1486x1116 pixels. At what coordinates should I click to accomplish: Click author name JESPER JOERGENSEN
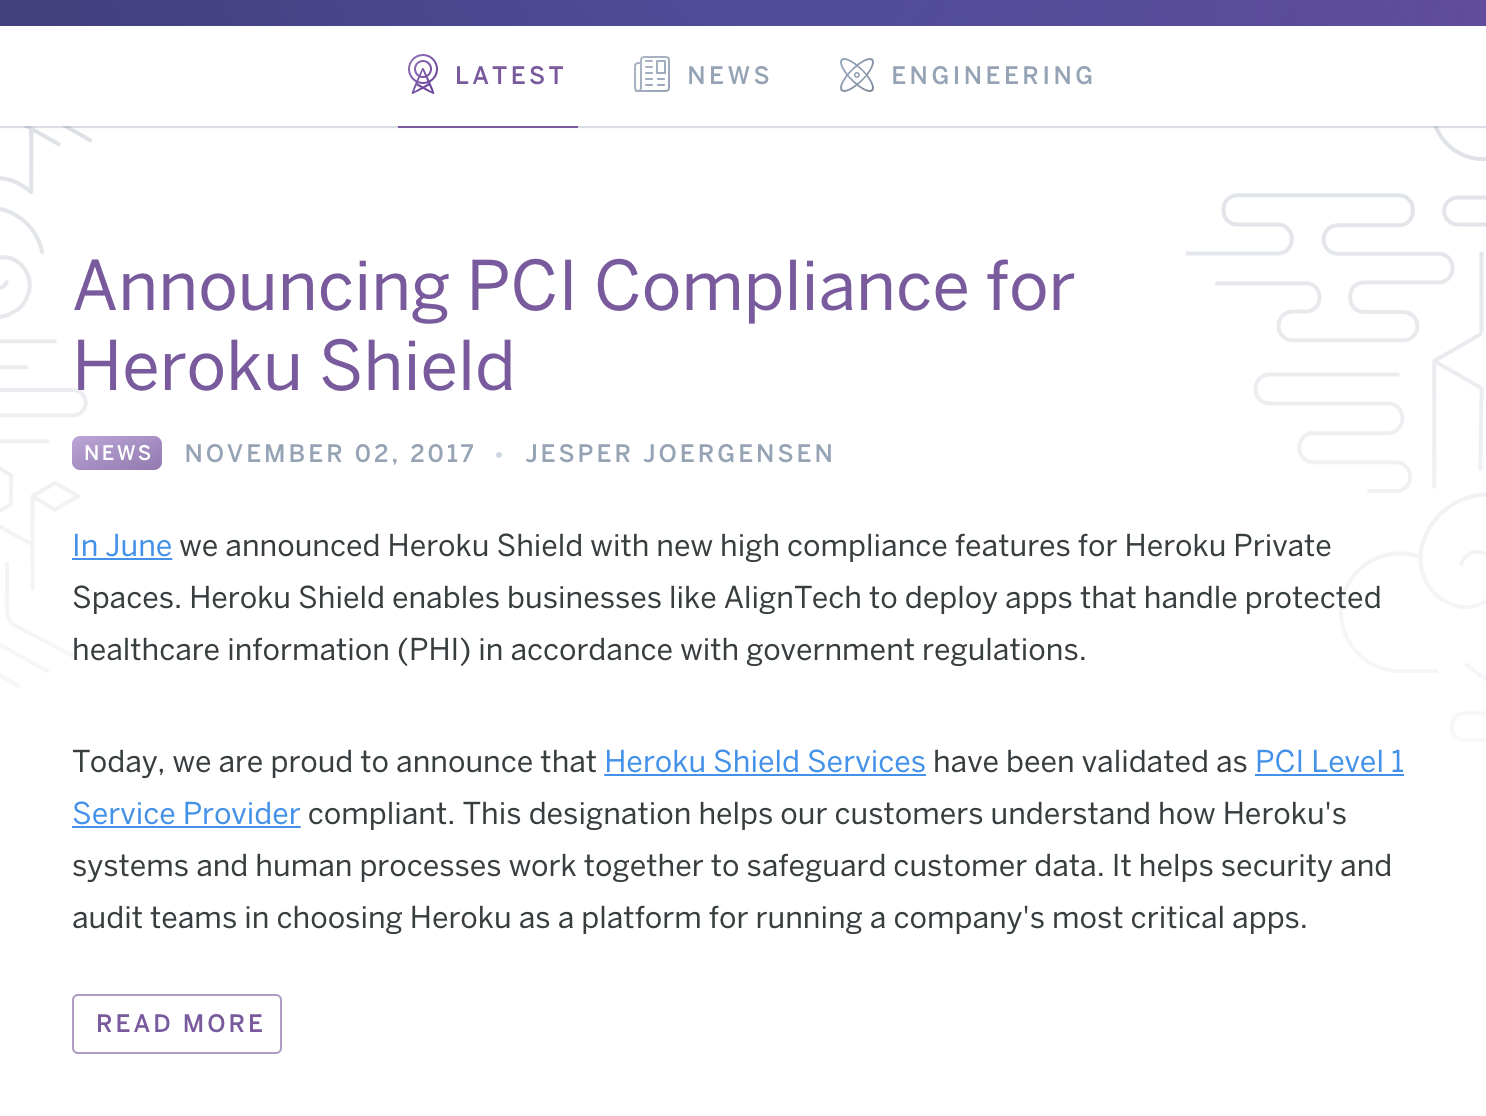(681, 453)
